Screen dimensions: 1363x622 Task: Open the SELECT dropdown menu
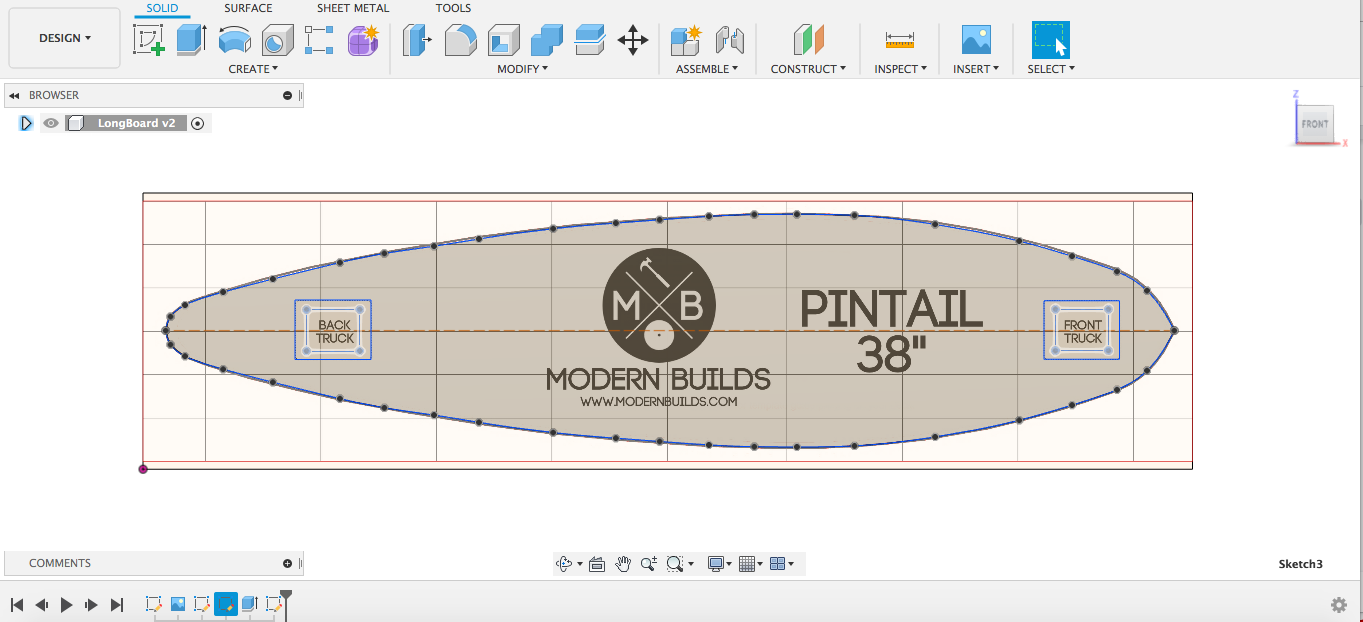click(1051, 69)
